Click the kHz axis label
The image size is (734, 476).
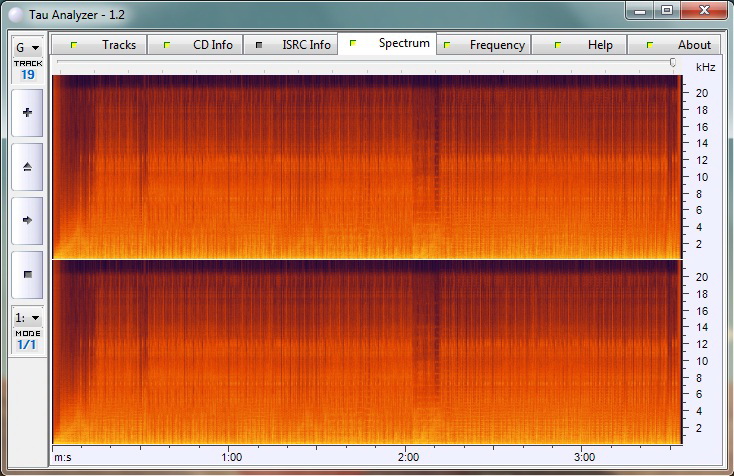pyautogui.click(x=705, y=67)
